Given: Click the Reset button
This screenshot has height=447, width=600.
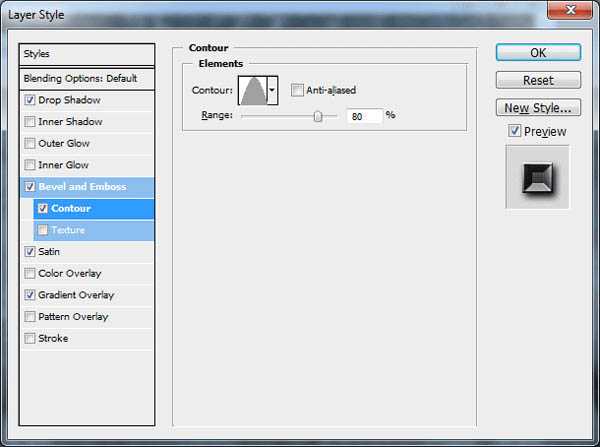Looking at the screenshot, I should coord(537,80).
